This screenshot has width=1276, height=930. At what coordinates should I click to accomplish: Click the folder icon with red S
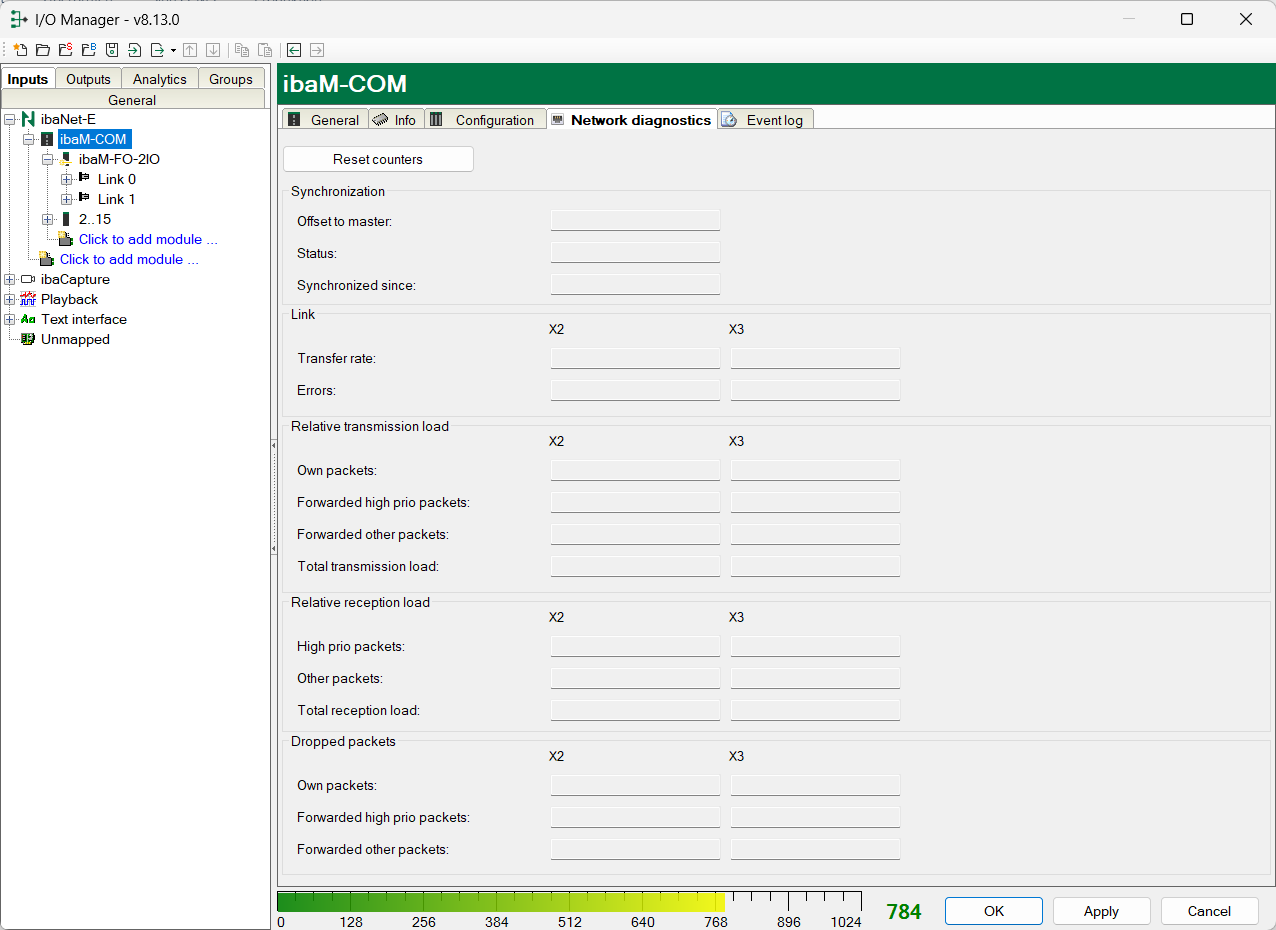66,50
